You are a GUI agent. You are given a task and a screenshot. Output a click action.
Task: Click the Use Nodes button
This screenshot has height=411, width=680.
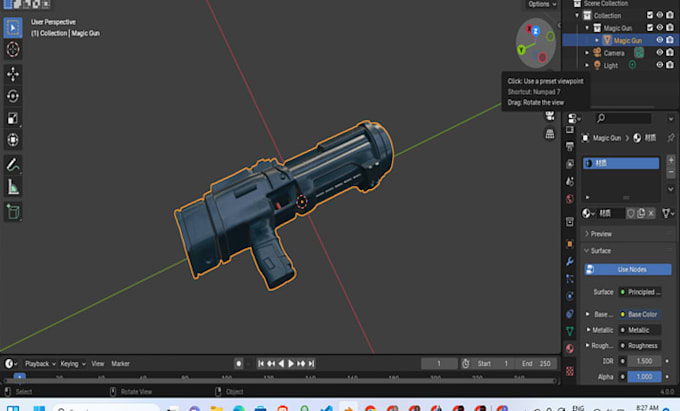(x=628, y=269)
